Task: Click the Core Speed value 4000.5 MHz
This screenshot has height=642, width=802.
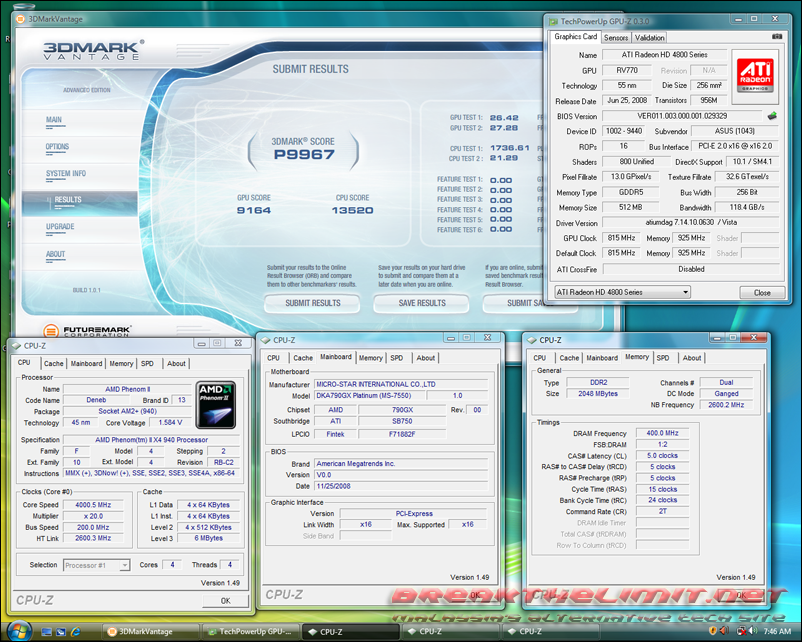Action: coord(93,505)
